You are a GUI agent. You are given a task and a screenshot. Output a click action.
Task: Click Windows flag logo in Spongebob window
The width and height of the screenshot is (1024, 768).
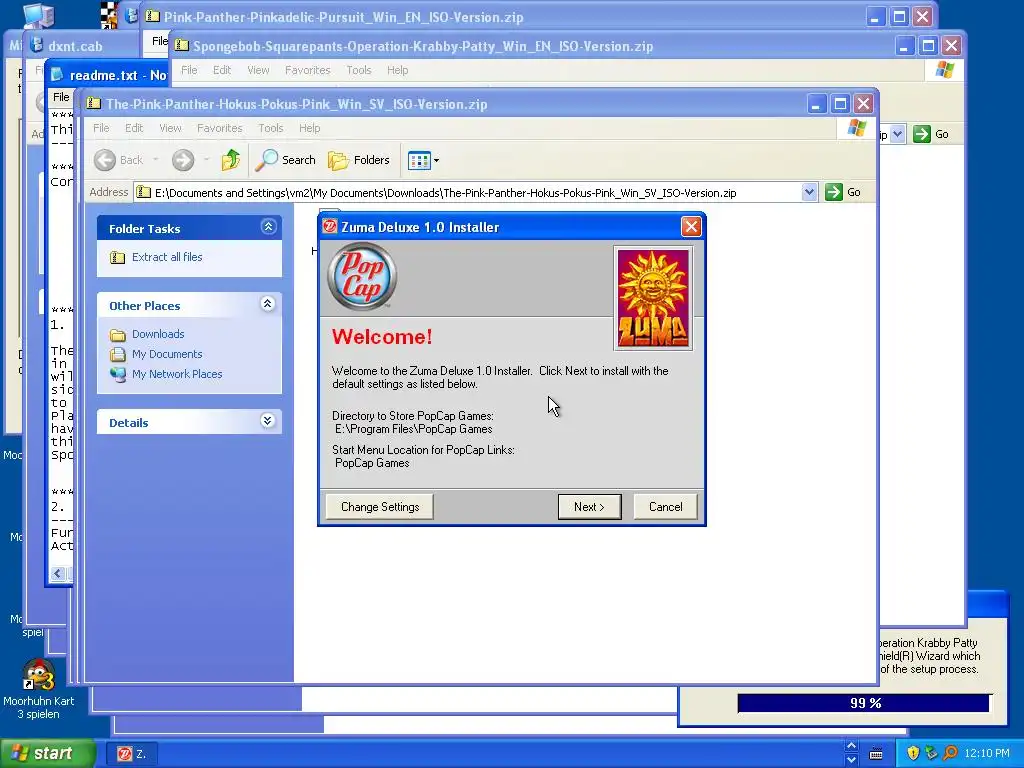pos(944,70)
